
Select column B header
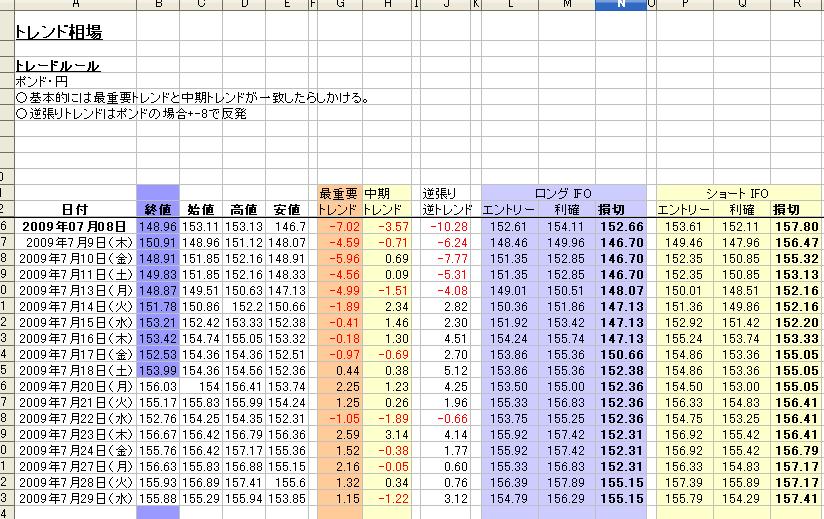pos(157,6)
